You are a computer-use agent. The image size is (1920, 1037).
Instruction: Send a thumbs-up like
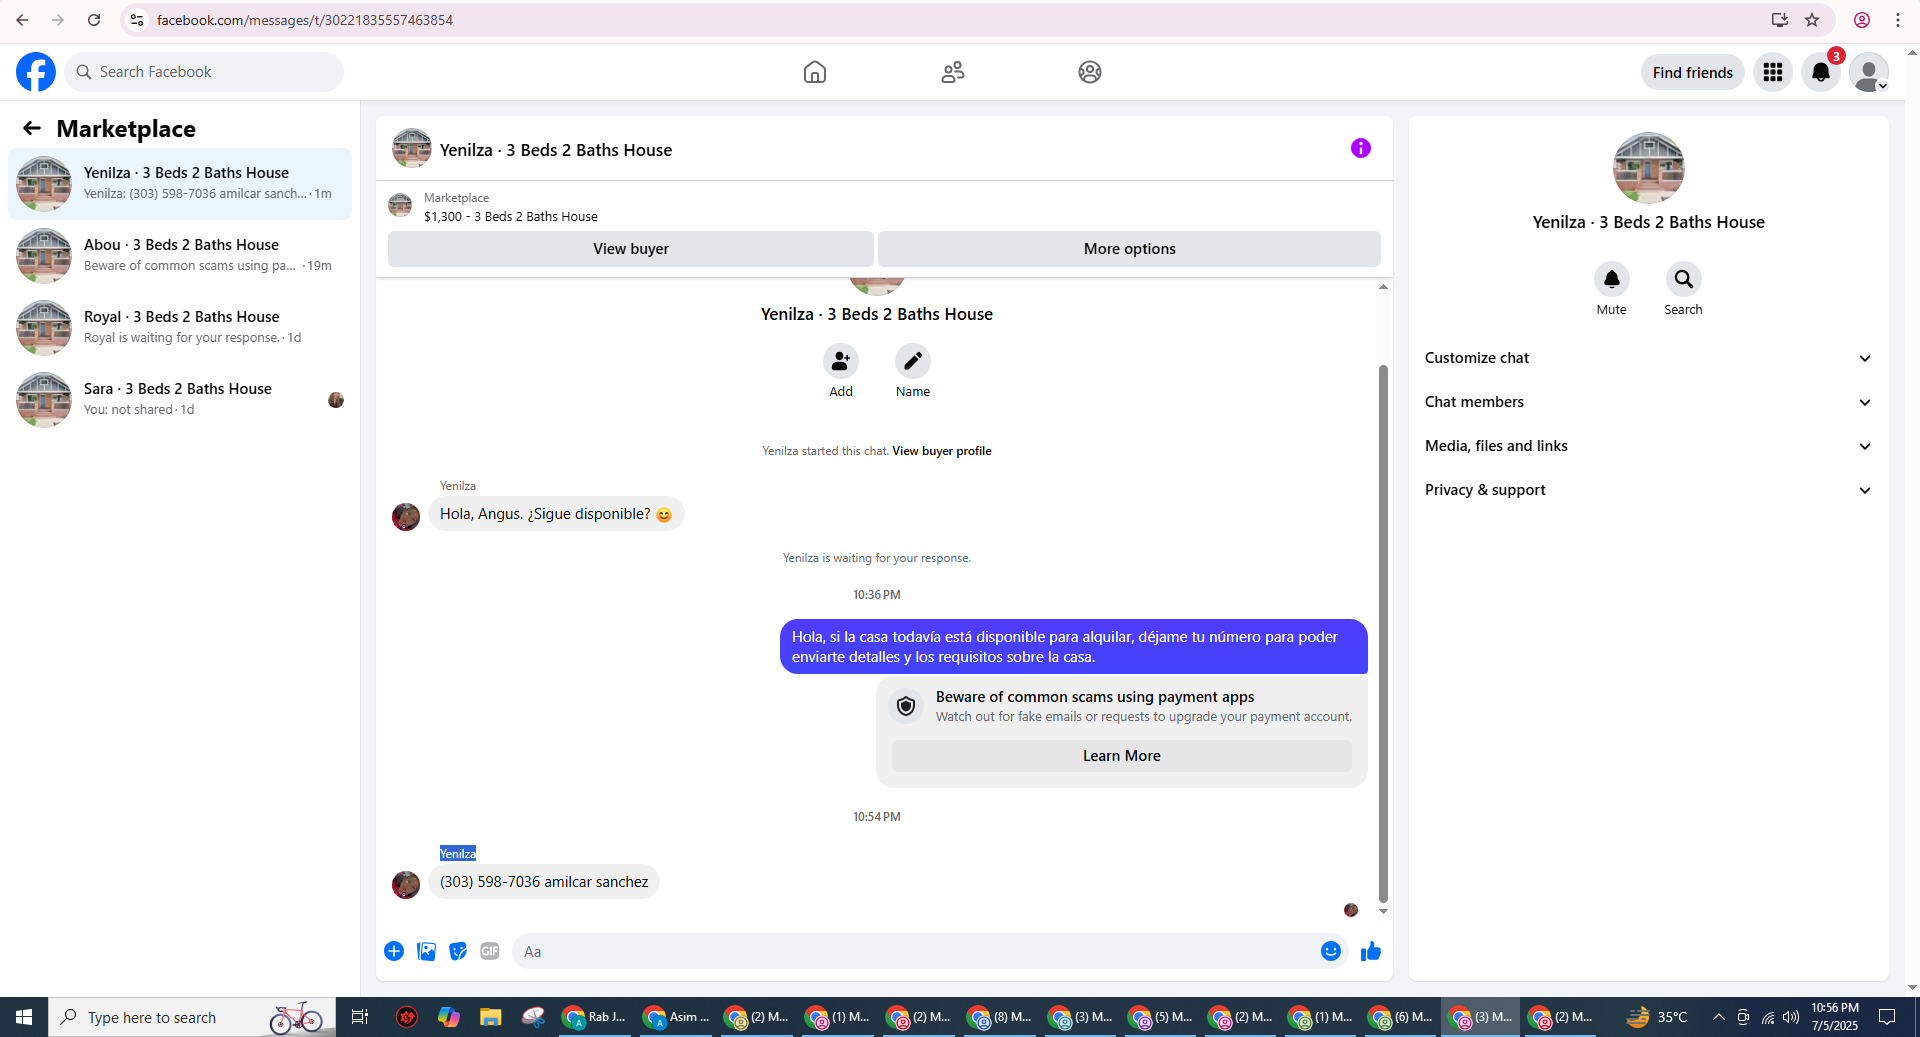click(x=1371, y=951)
